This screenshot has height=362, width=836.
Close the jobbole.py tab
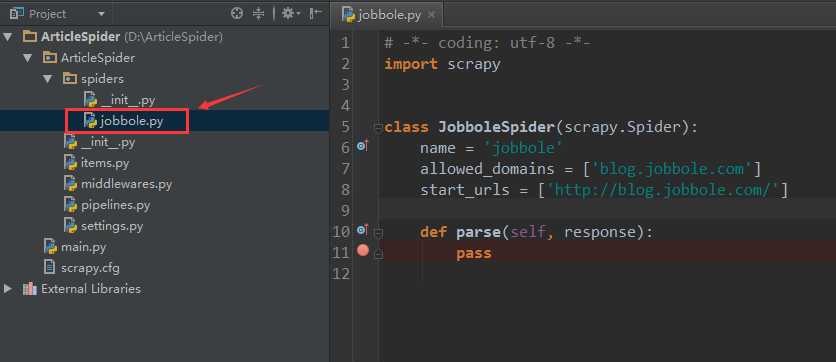pos(431,15)
